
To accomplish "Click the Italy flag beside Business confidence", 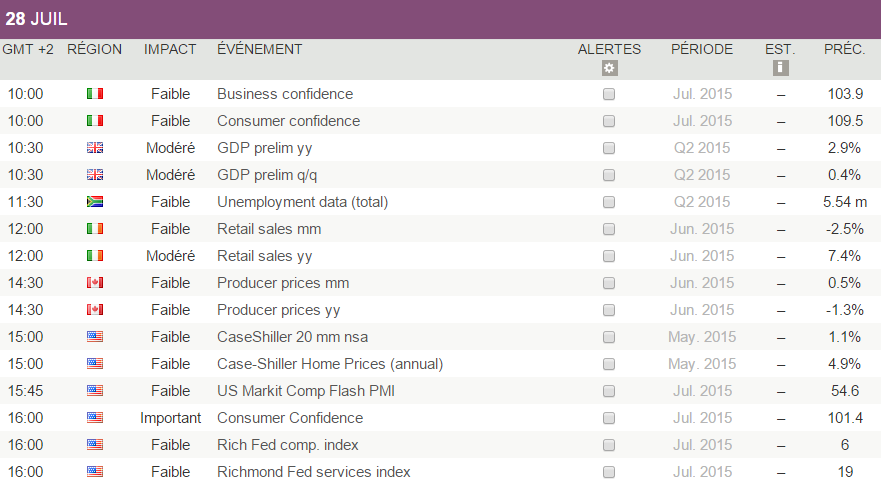I will [x=95, y=94].
